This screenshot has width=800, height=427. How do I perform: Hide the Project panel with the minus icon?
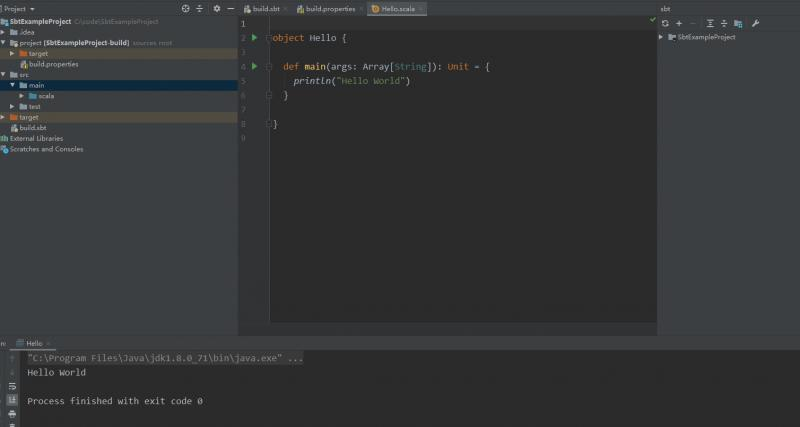(x=231, y=9)
